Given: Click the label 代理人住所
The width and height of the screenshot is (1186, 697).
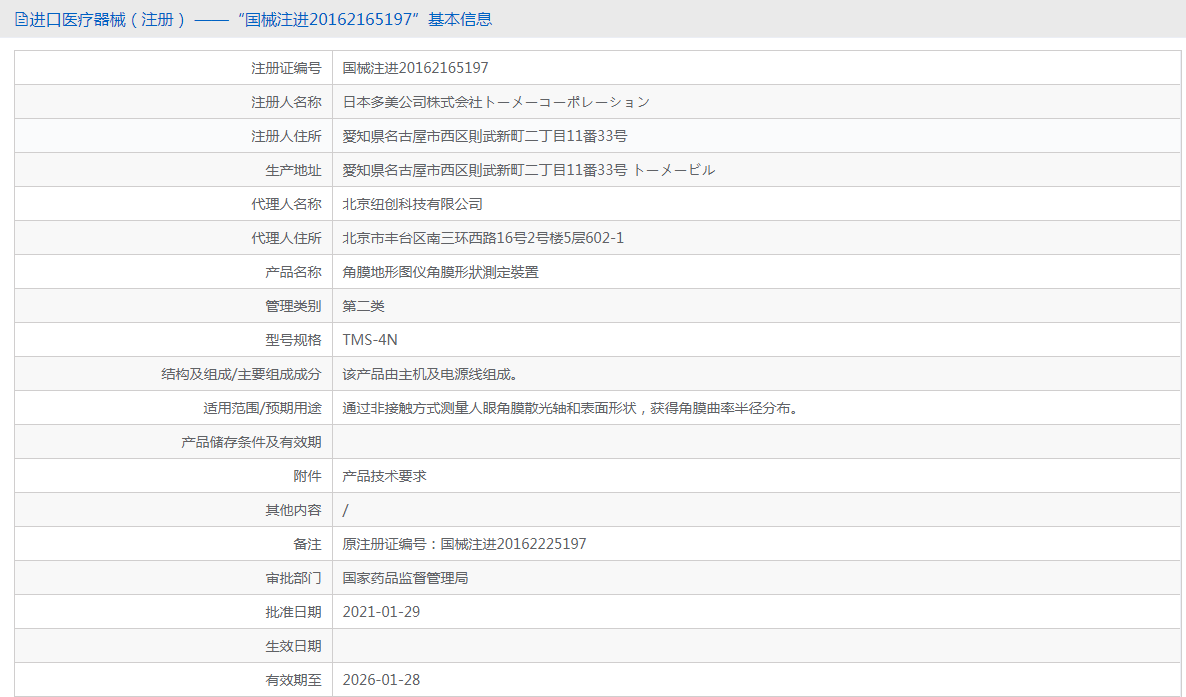Looking at the screenshot, I should click(286, 238).
